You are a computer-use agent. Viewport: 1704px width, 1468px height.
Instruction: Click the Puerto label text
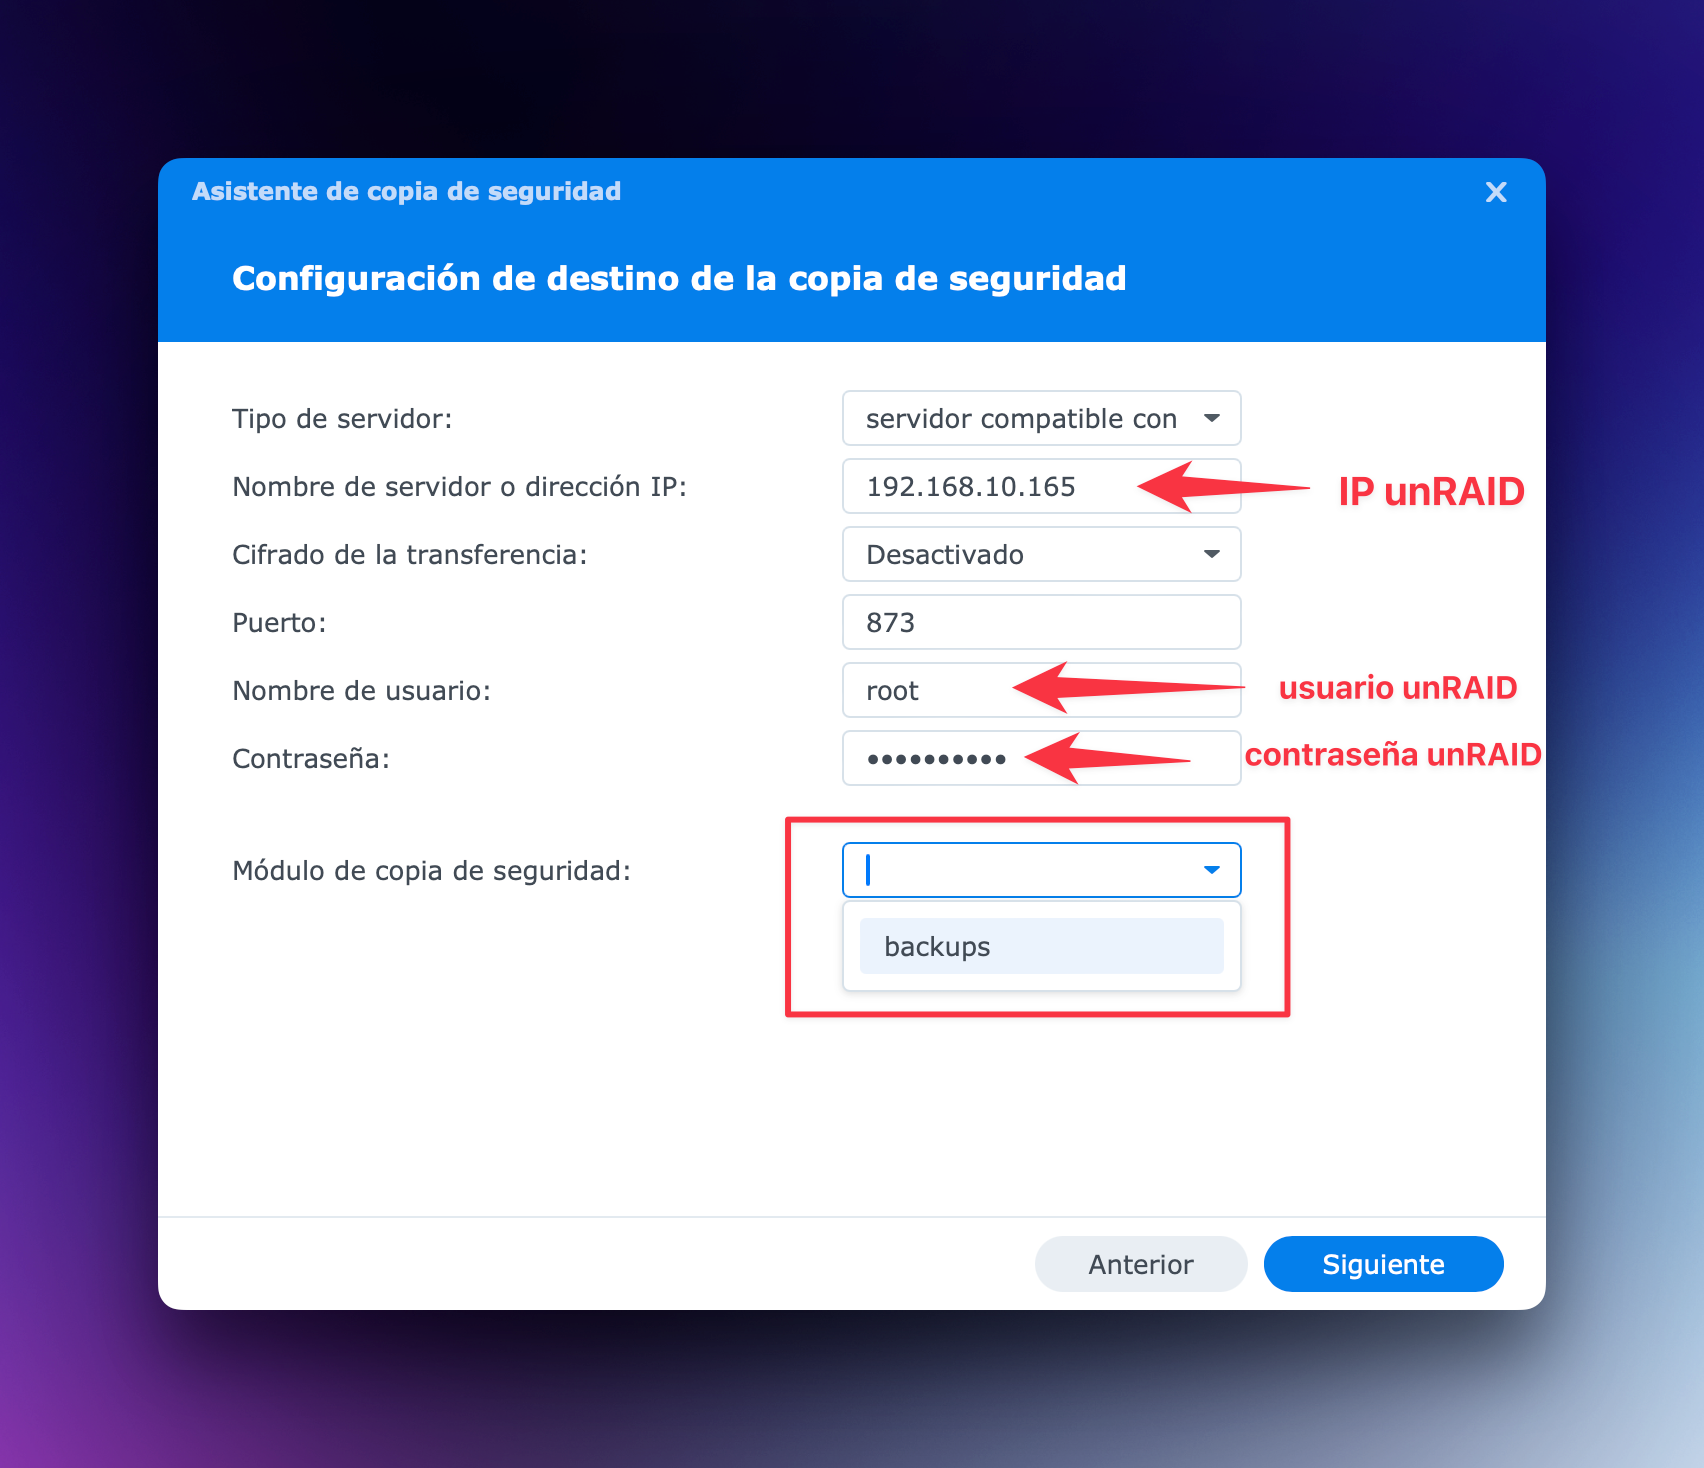[x=280, y=623]
